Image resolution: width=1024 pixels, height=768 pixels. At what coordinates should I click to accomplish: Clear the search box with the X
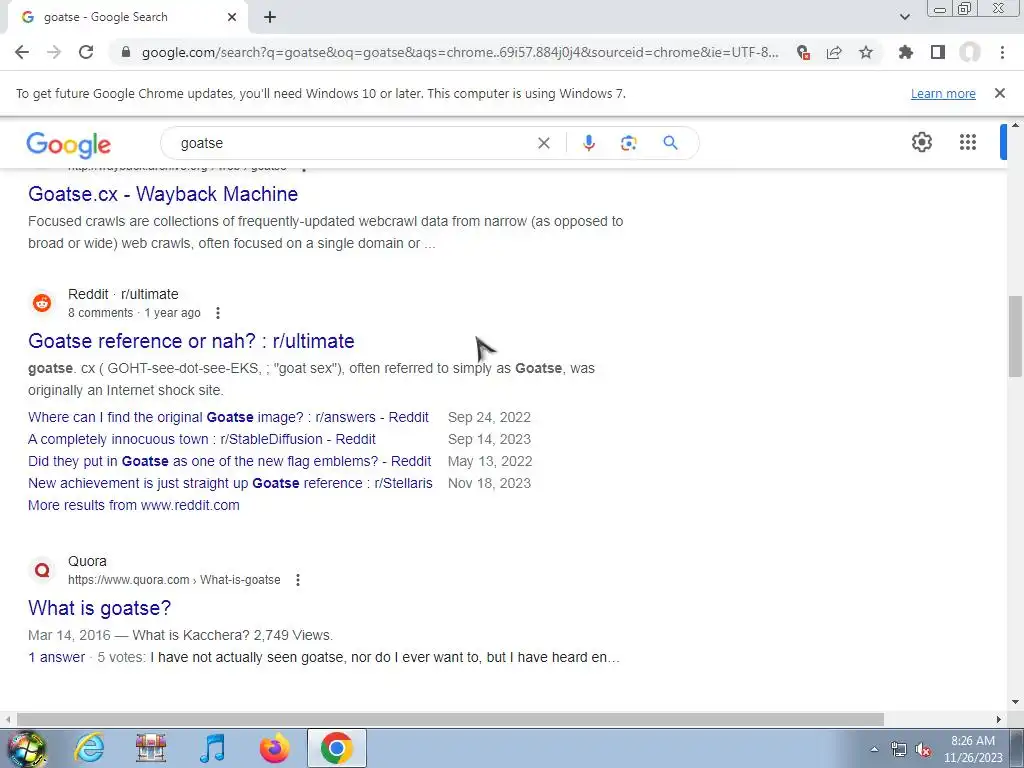coord(543,143)
